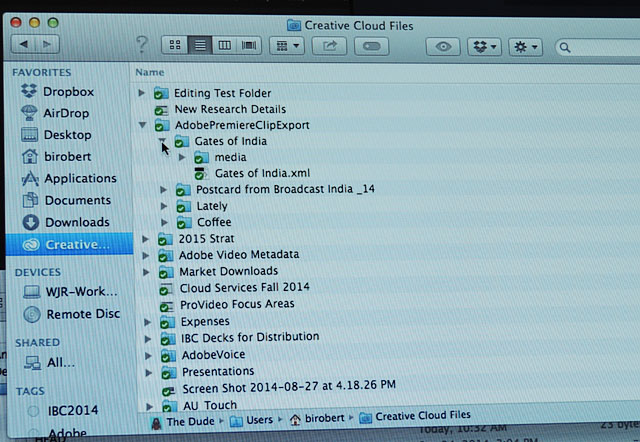Select the Editing Test Folder folder icon
The image size is (640, 442).
click(x=161, y=93)
